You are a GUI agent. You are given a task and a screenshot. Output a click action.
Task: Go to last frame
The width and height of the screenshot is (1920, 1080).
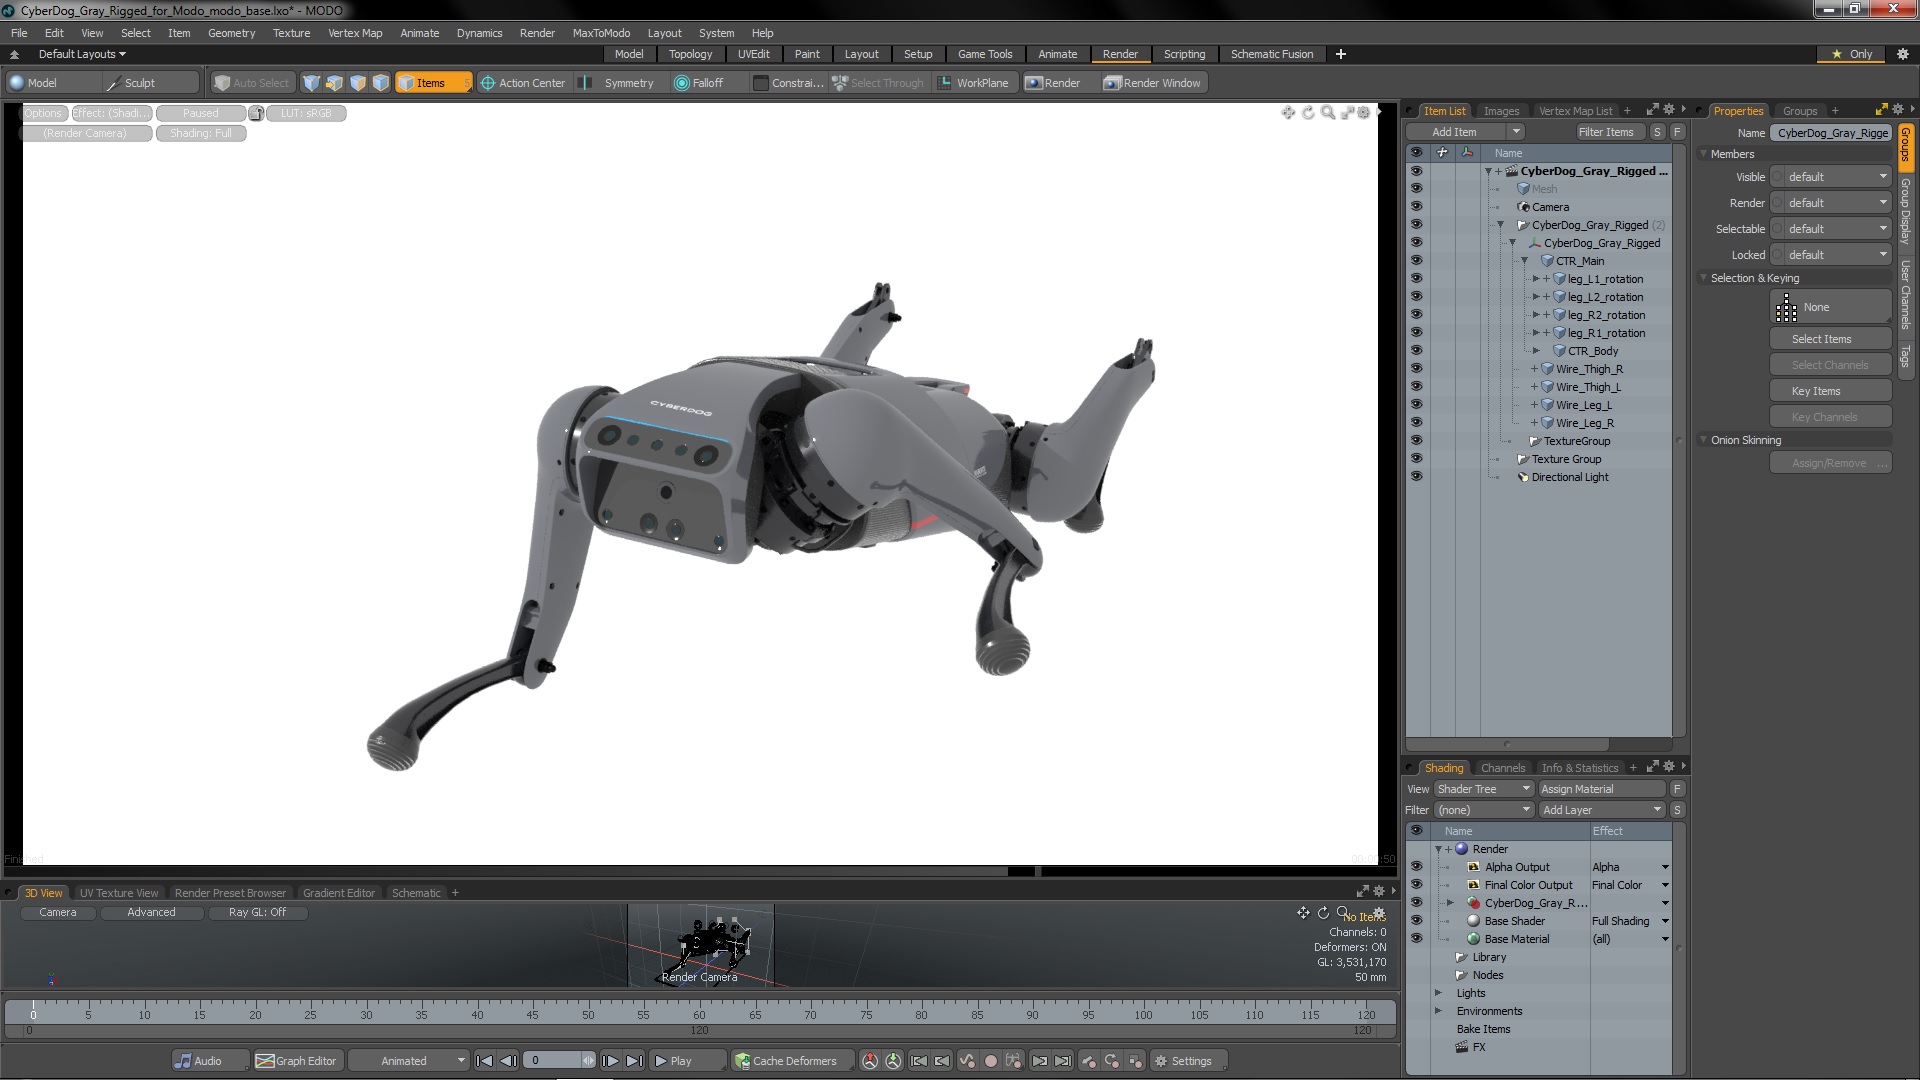click(634, 1061)
